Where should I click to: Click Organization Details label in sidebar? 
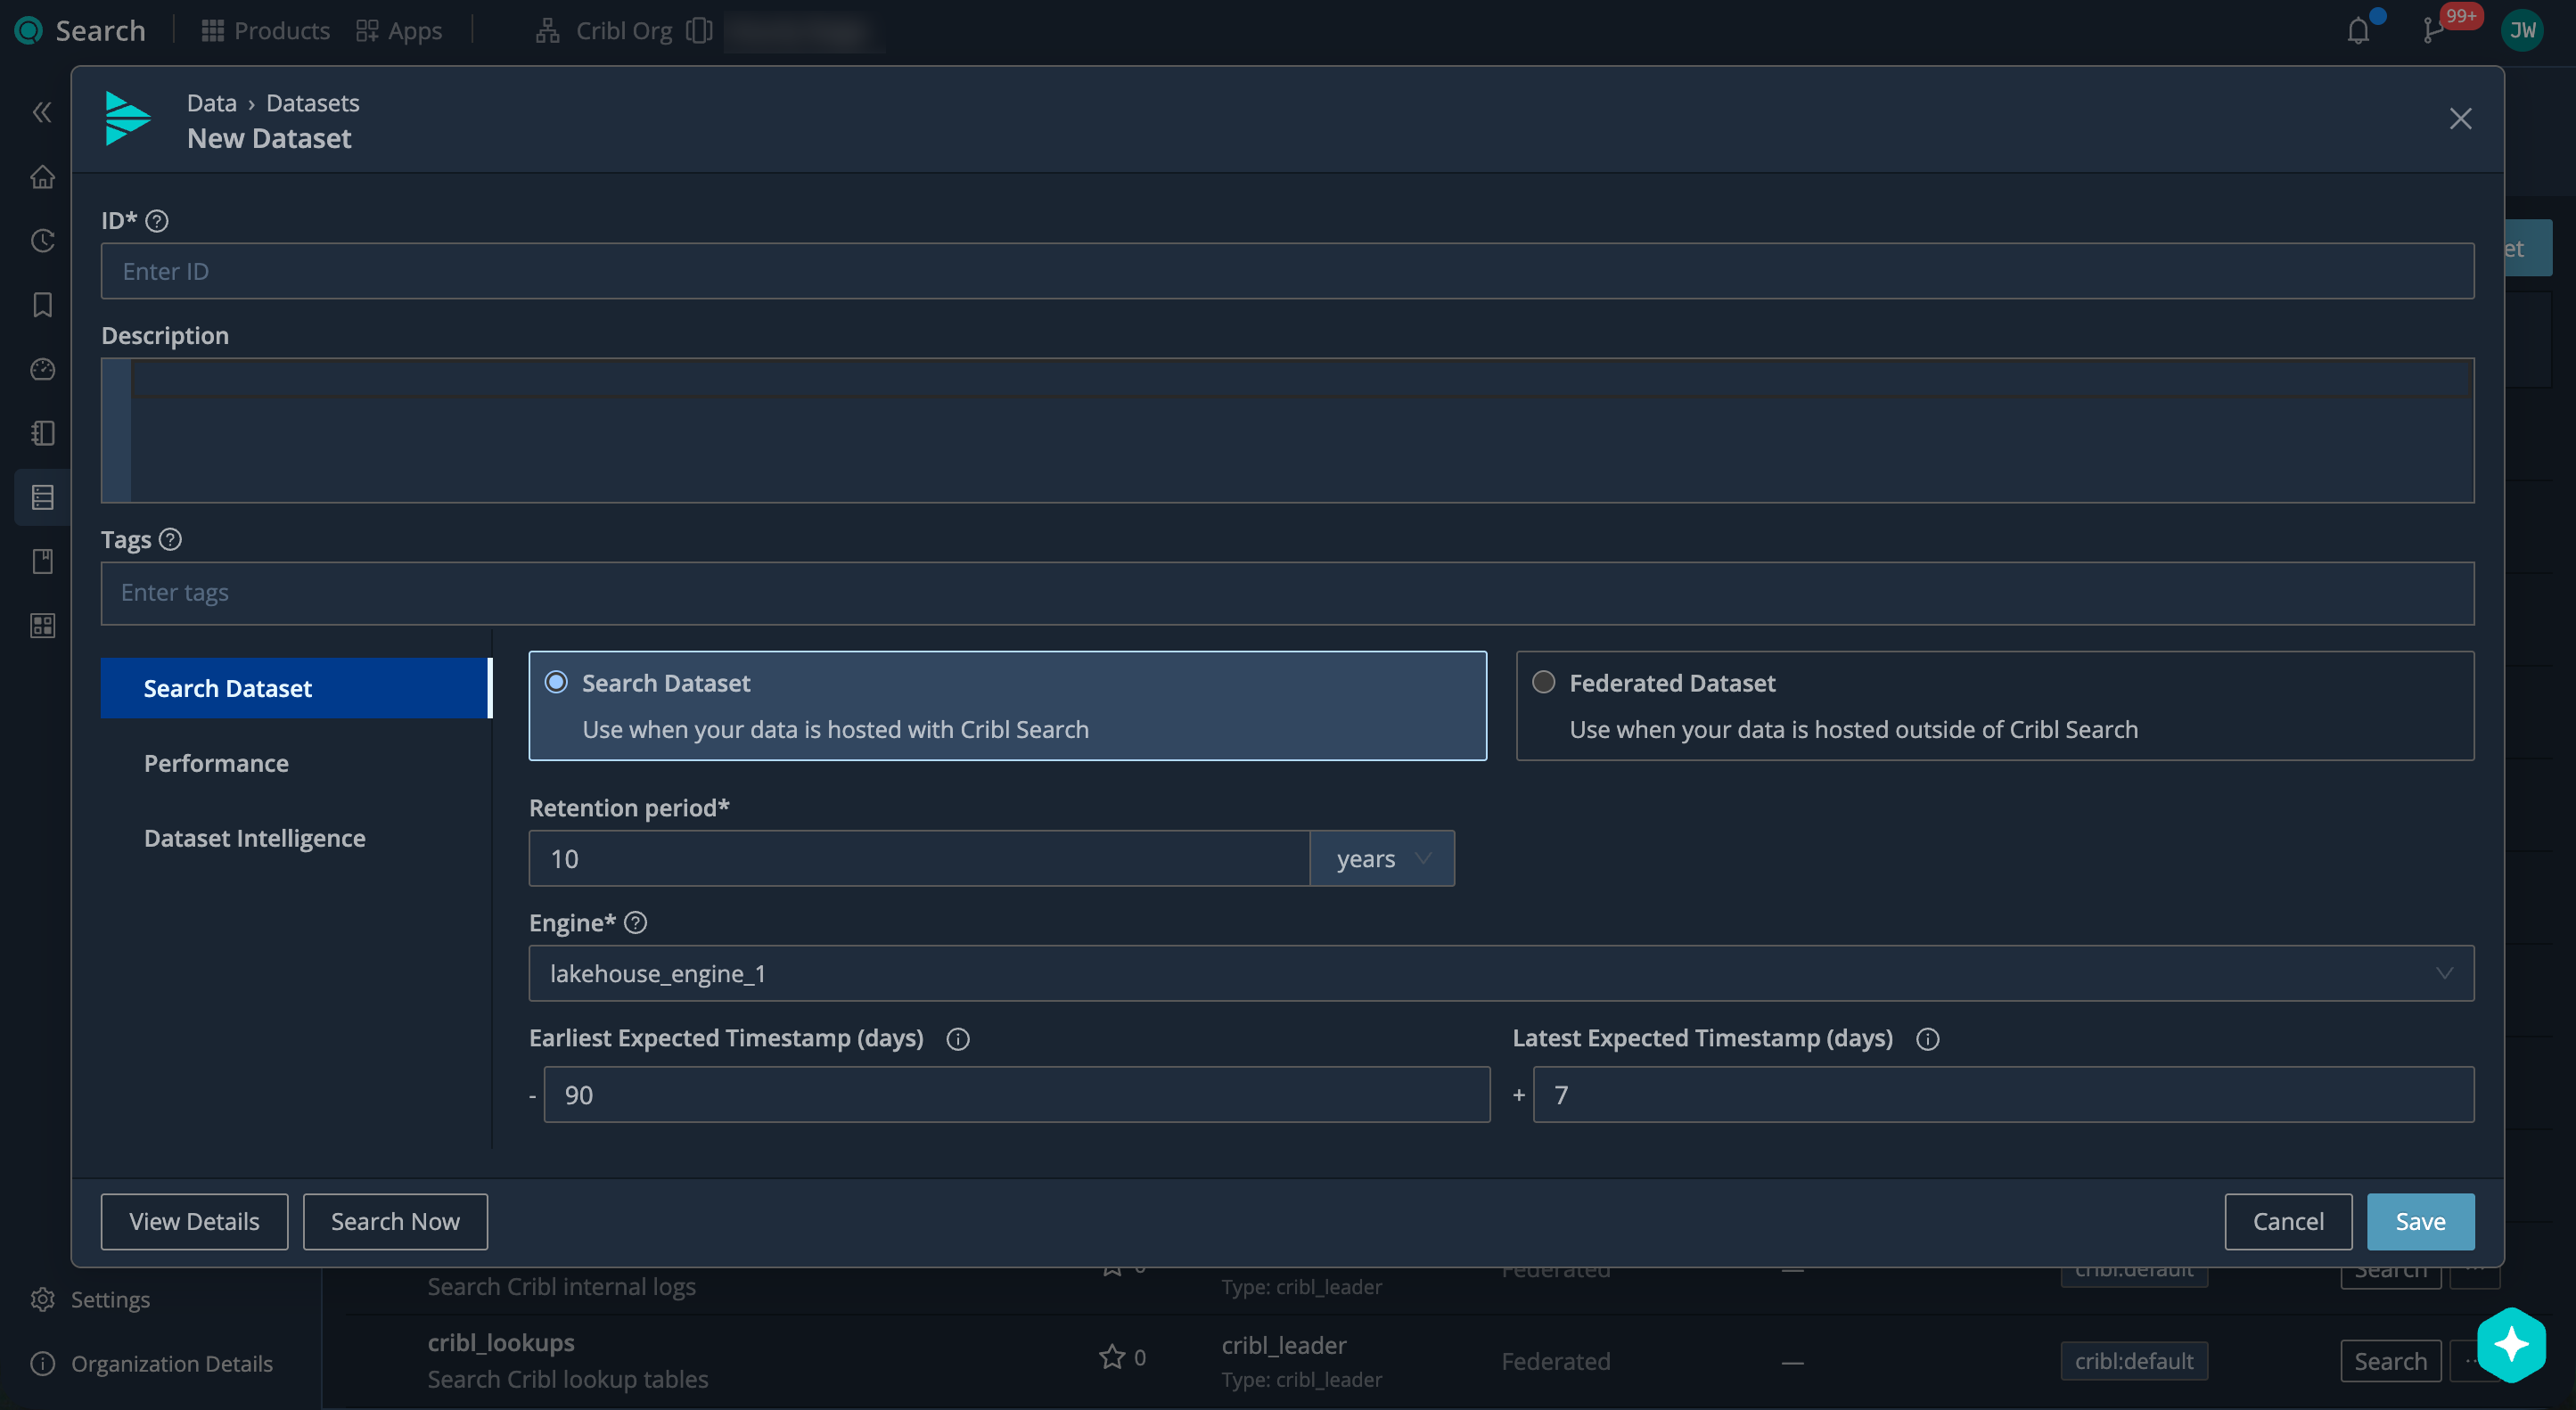(x=172, y=1364)
